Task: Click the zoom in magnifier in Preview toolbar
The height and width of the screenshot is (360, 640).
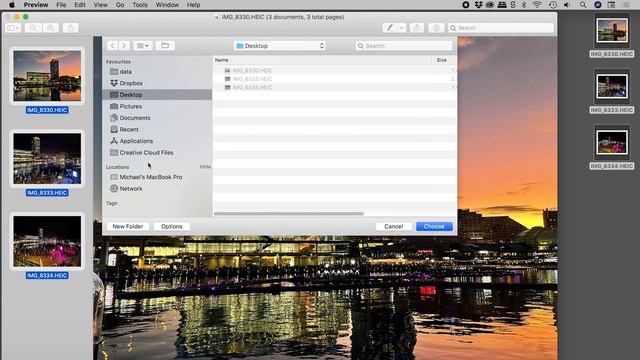Action: click(x=51, y=28)
